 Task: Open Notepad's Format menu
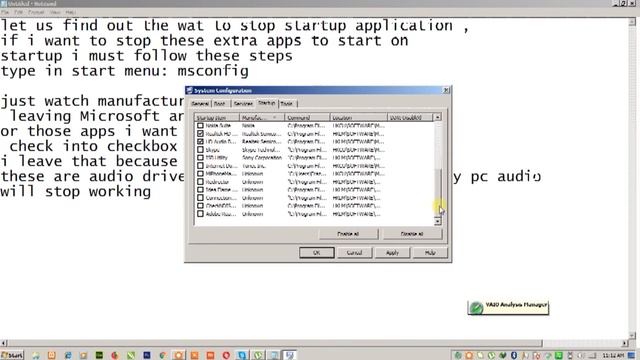[36, 12]
